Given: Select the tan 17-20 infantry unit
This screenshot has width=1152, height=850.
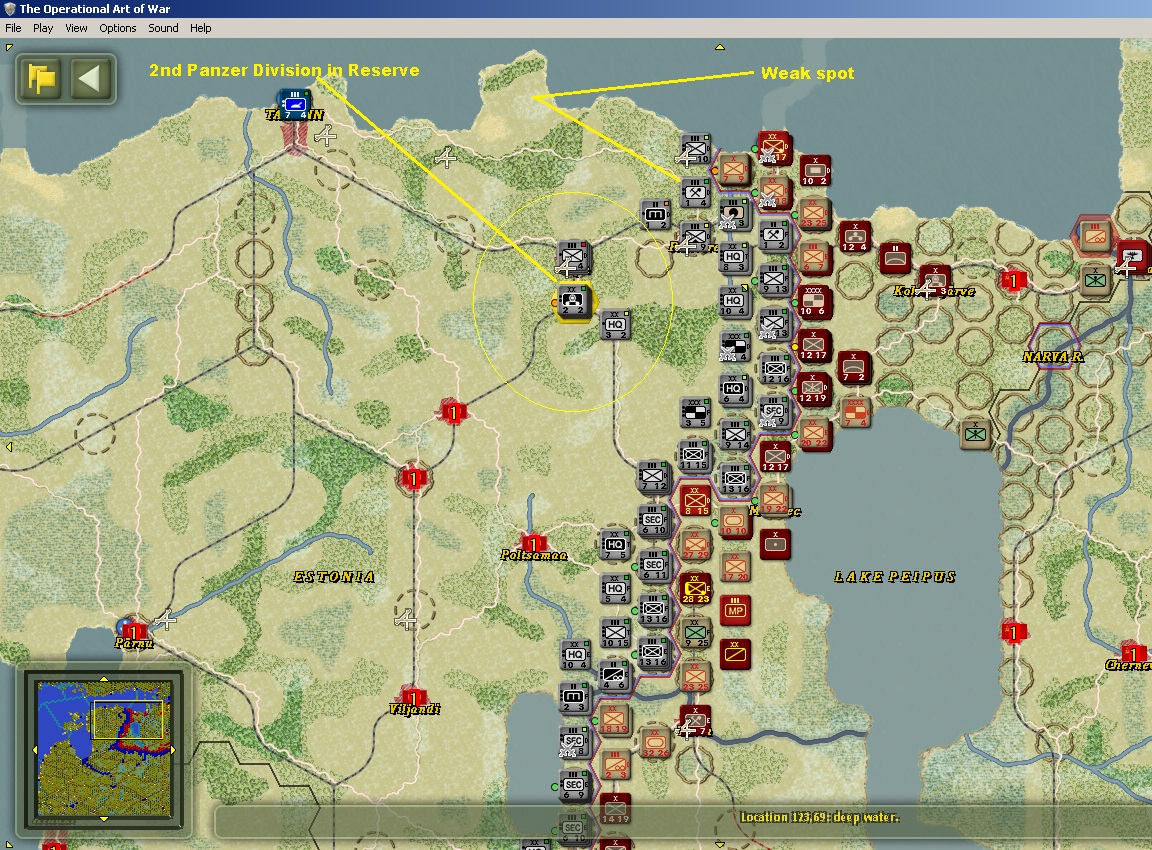Looking at the screenshot, I should [x=735, y=566].
